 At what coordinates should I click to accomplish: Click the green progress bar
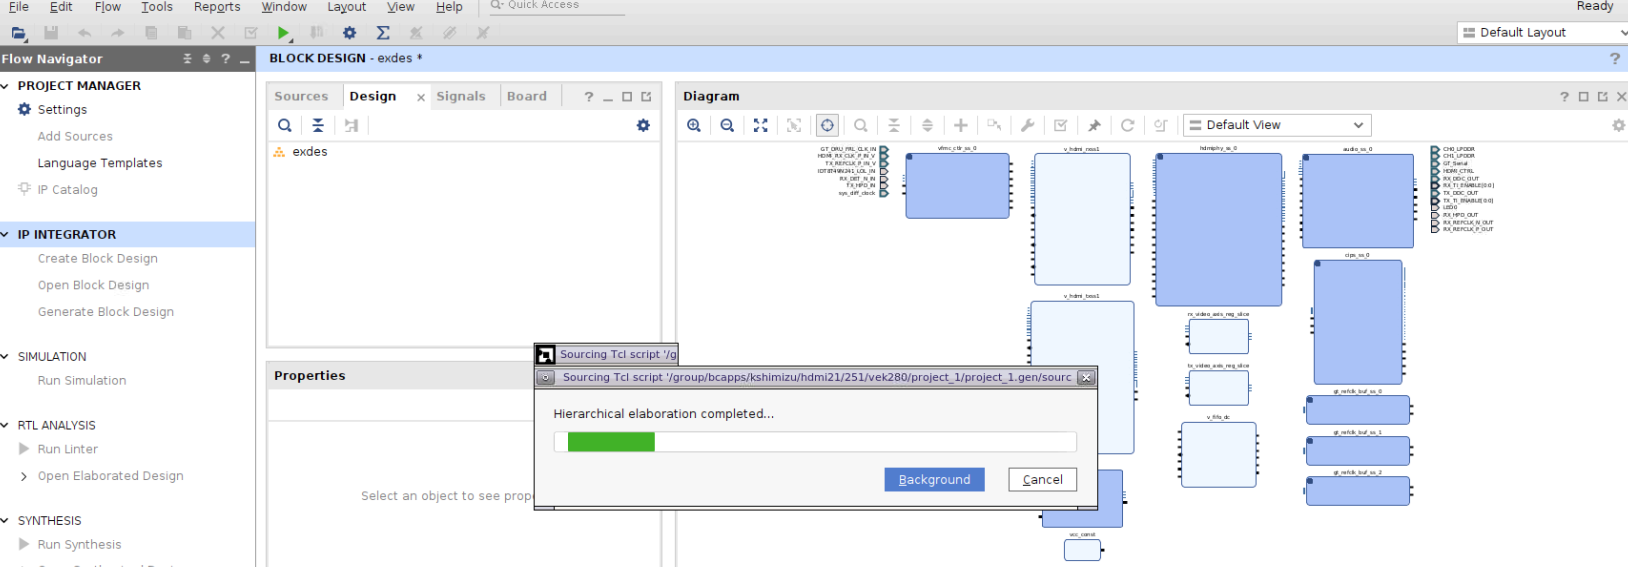pos(611,442)
